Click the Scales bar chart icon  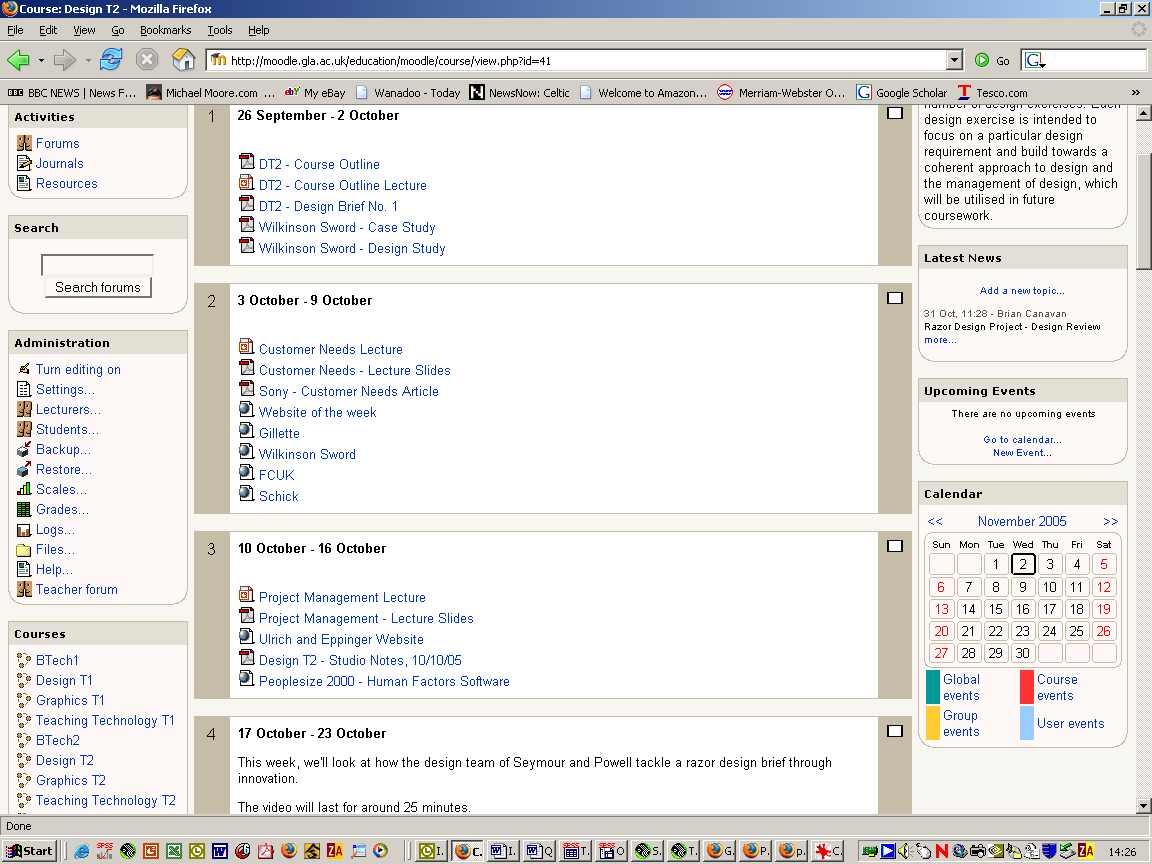pyautogui.click(x=24, y=489)
